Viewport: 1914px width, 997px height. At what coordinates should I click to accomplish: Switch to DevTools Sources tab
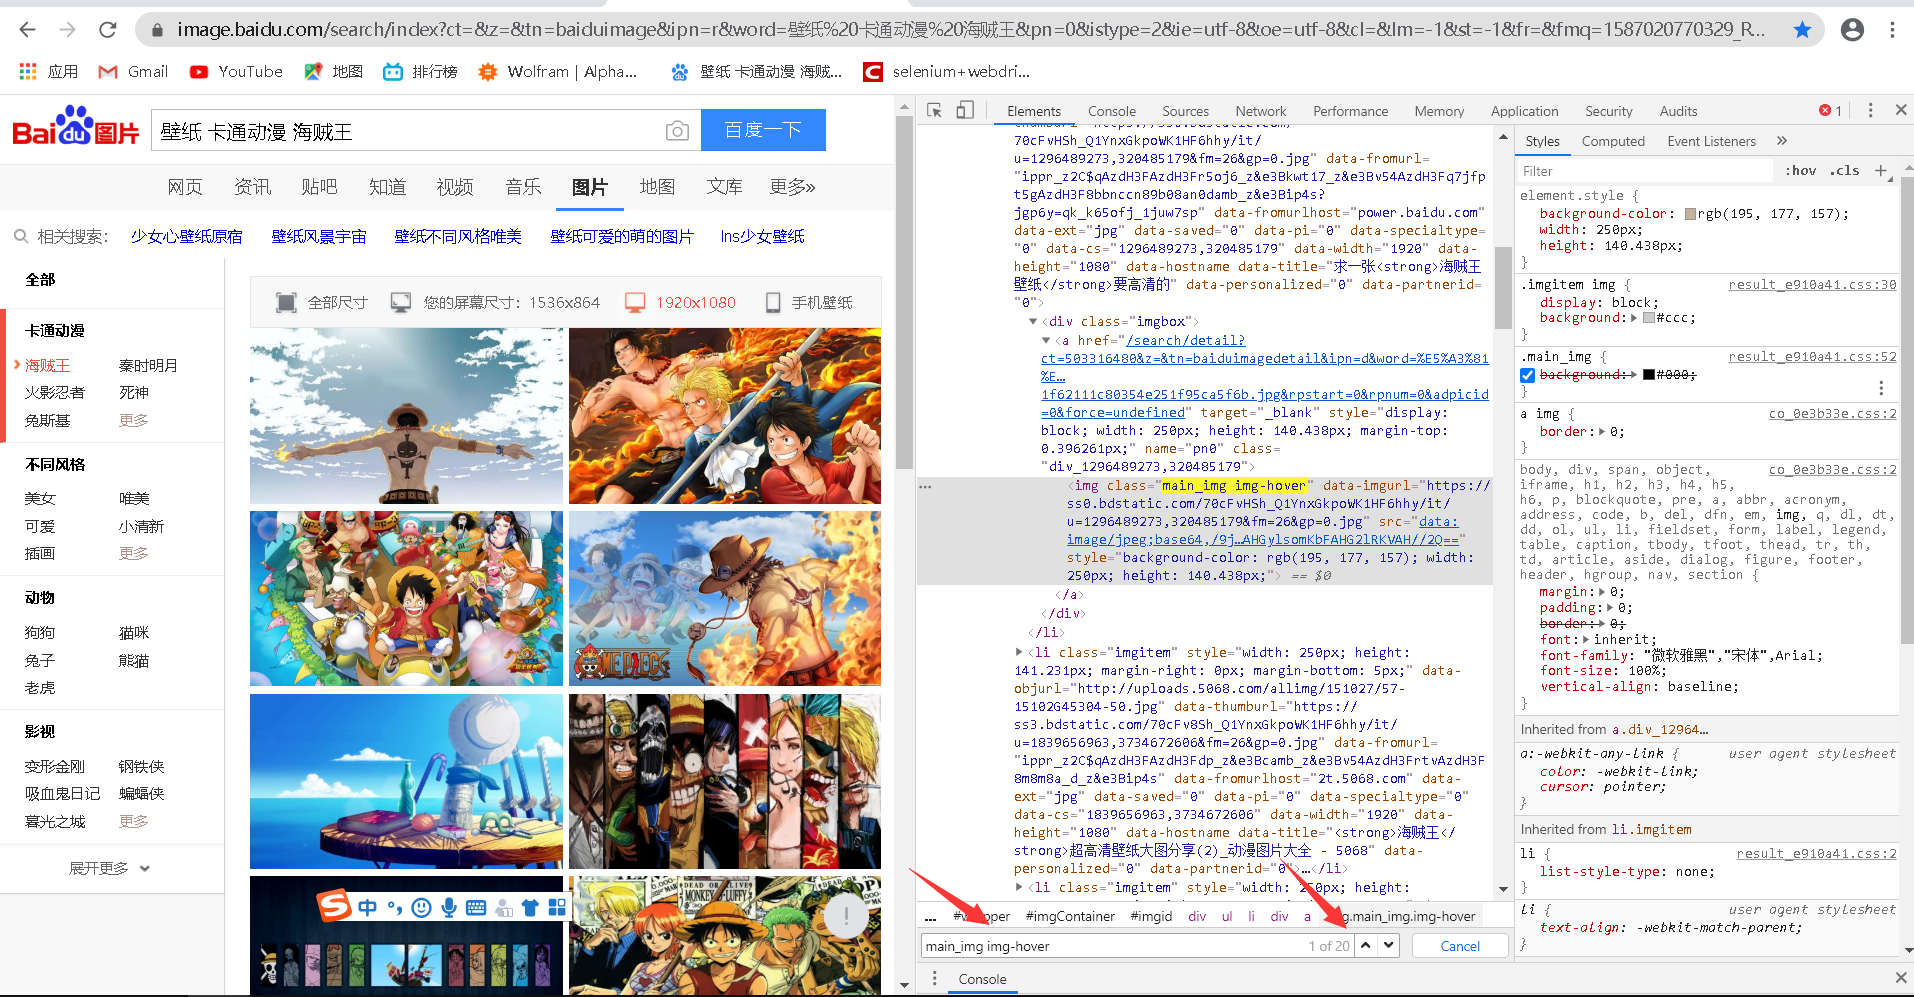coord(1185,111)
